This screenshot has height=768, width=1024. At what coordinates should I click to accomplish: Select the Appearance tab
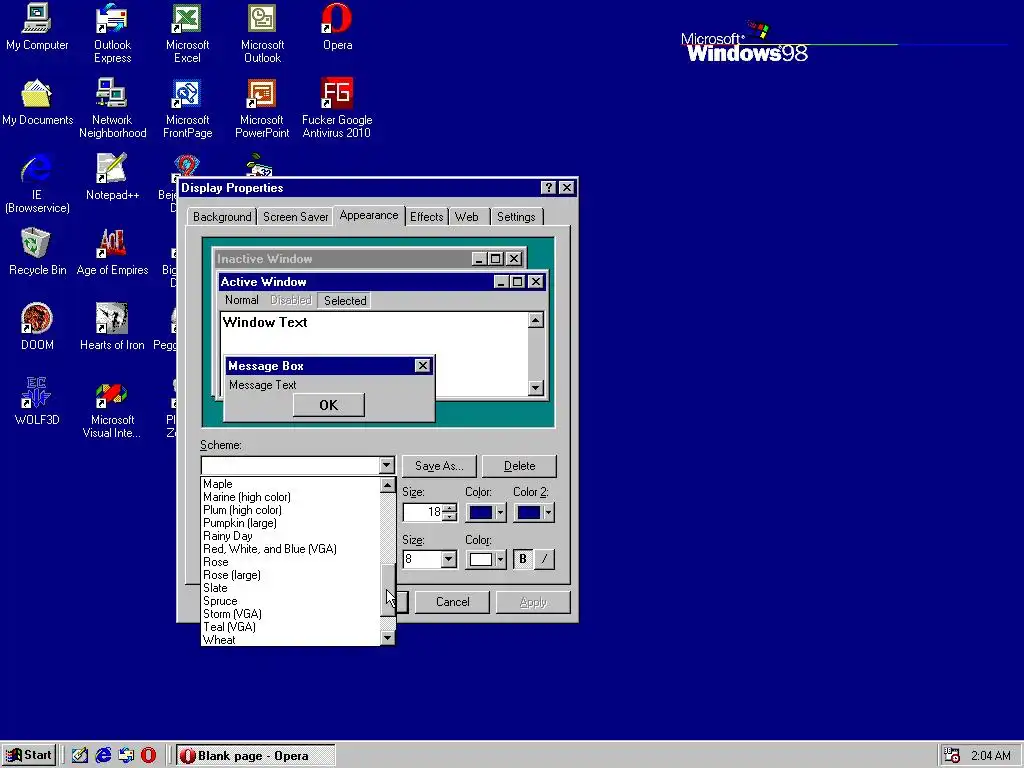(369, 216)
